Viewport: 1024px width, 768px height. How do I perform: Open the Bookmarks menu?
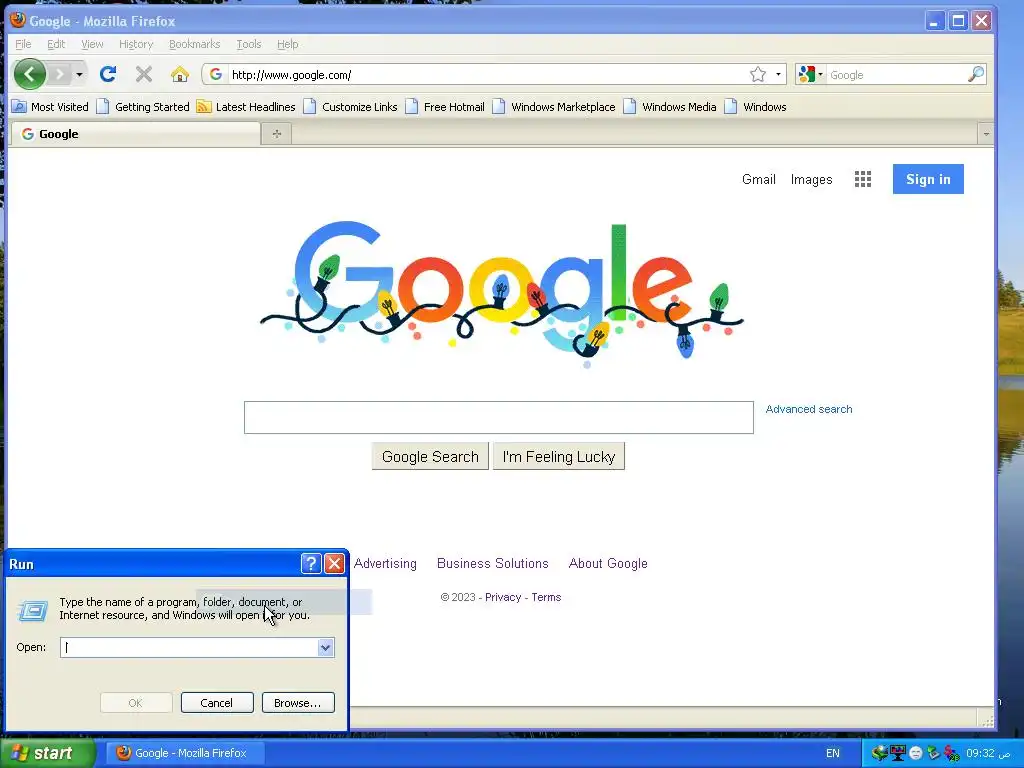click(x=195, y=44)
